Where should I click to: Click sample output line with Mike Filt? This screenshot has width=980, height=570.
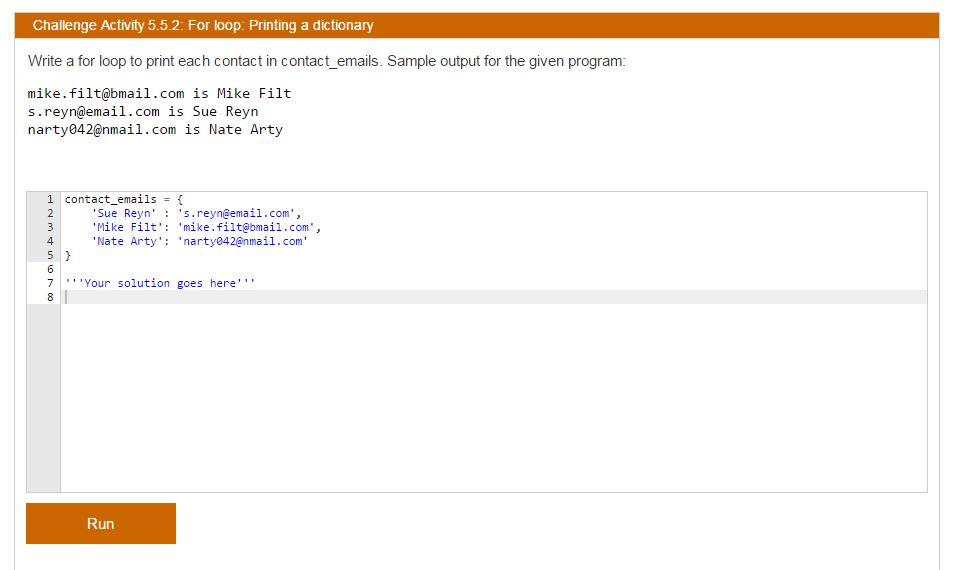pyautogui.click(x=159, y=94)
